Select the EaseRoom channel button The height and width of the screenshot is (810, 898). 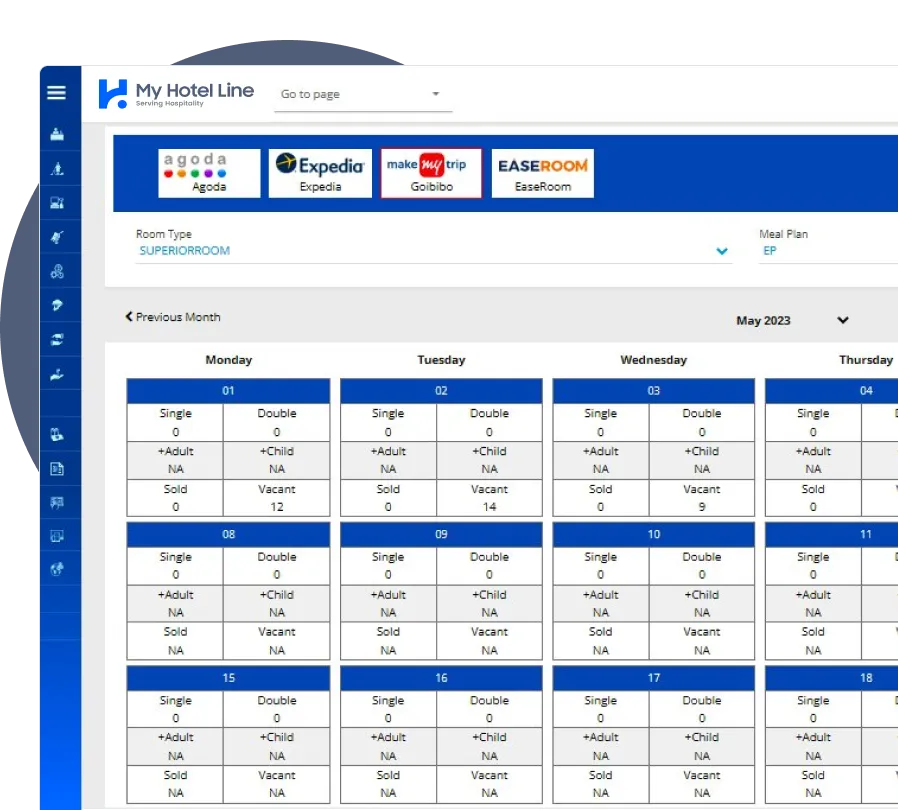pos(542,172)
